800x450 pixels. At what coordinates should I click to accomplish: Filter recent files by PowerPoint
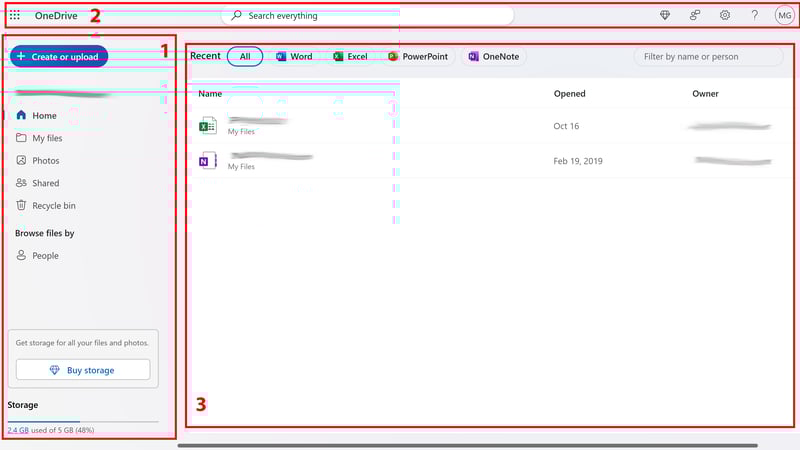(x=418, y=57)
